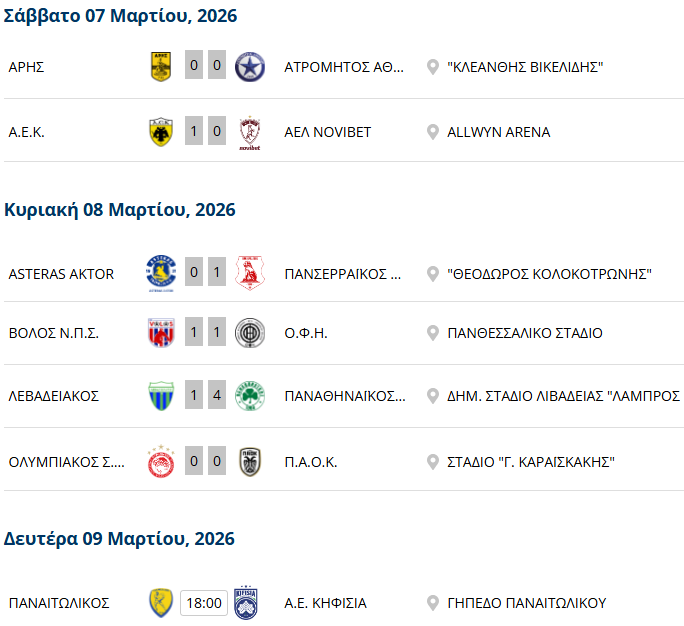The width and height of the screenshot is (684, 626).
Task: Click the Atromitos star logo
Action: [x=249, y=67]
